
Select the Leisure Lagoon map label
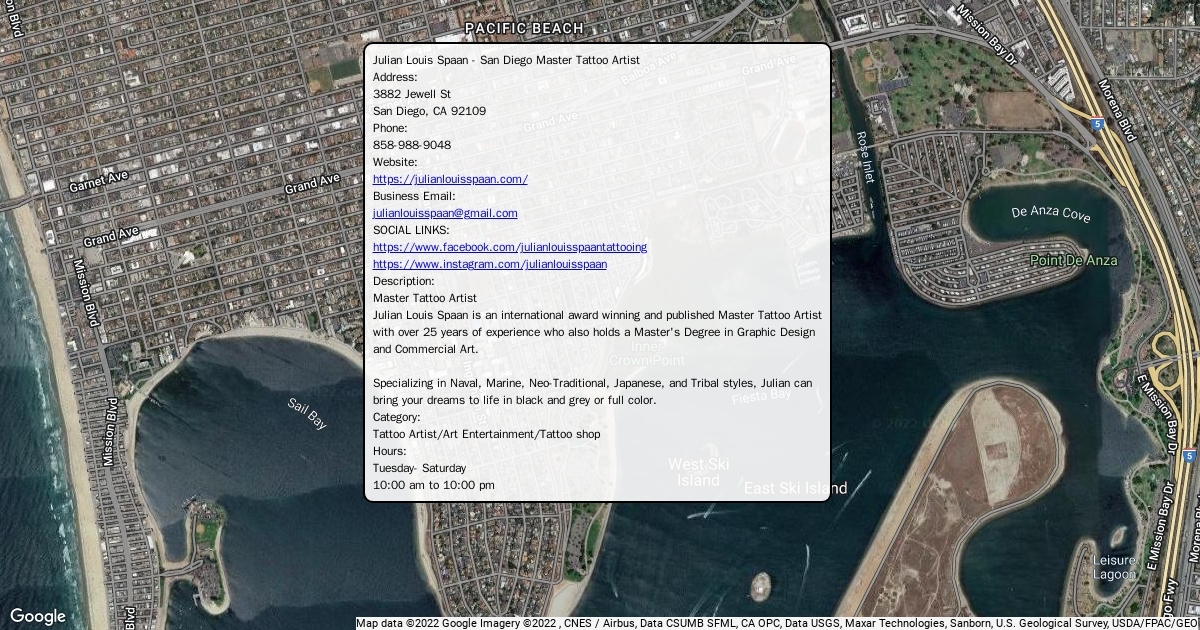point(1113,567)
